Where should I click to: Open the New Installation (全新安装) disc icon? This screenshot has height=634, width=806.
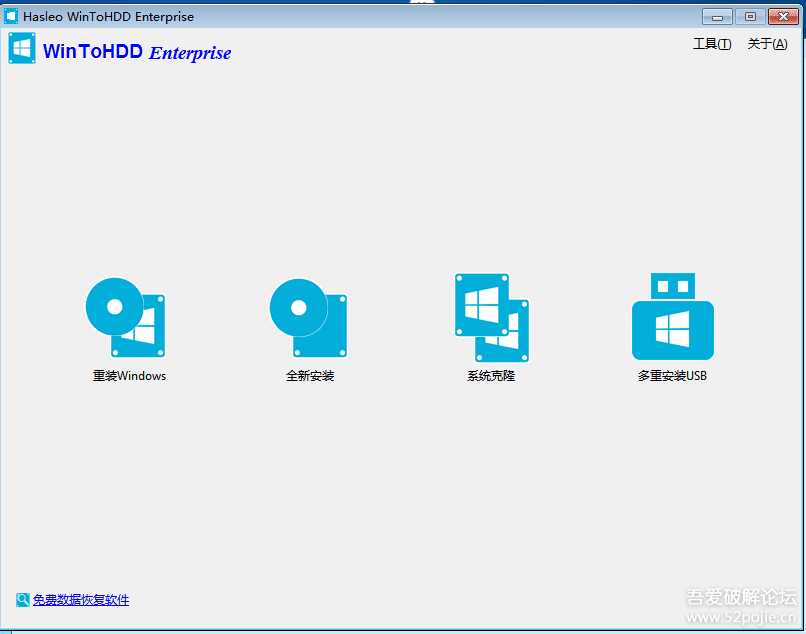(308, 317)
